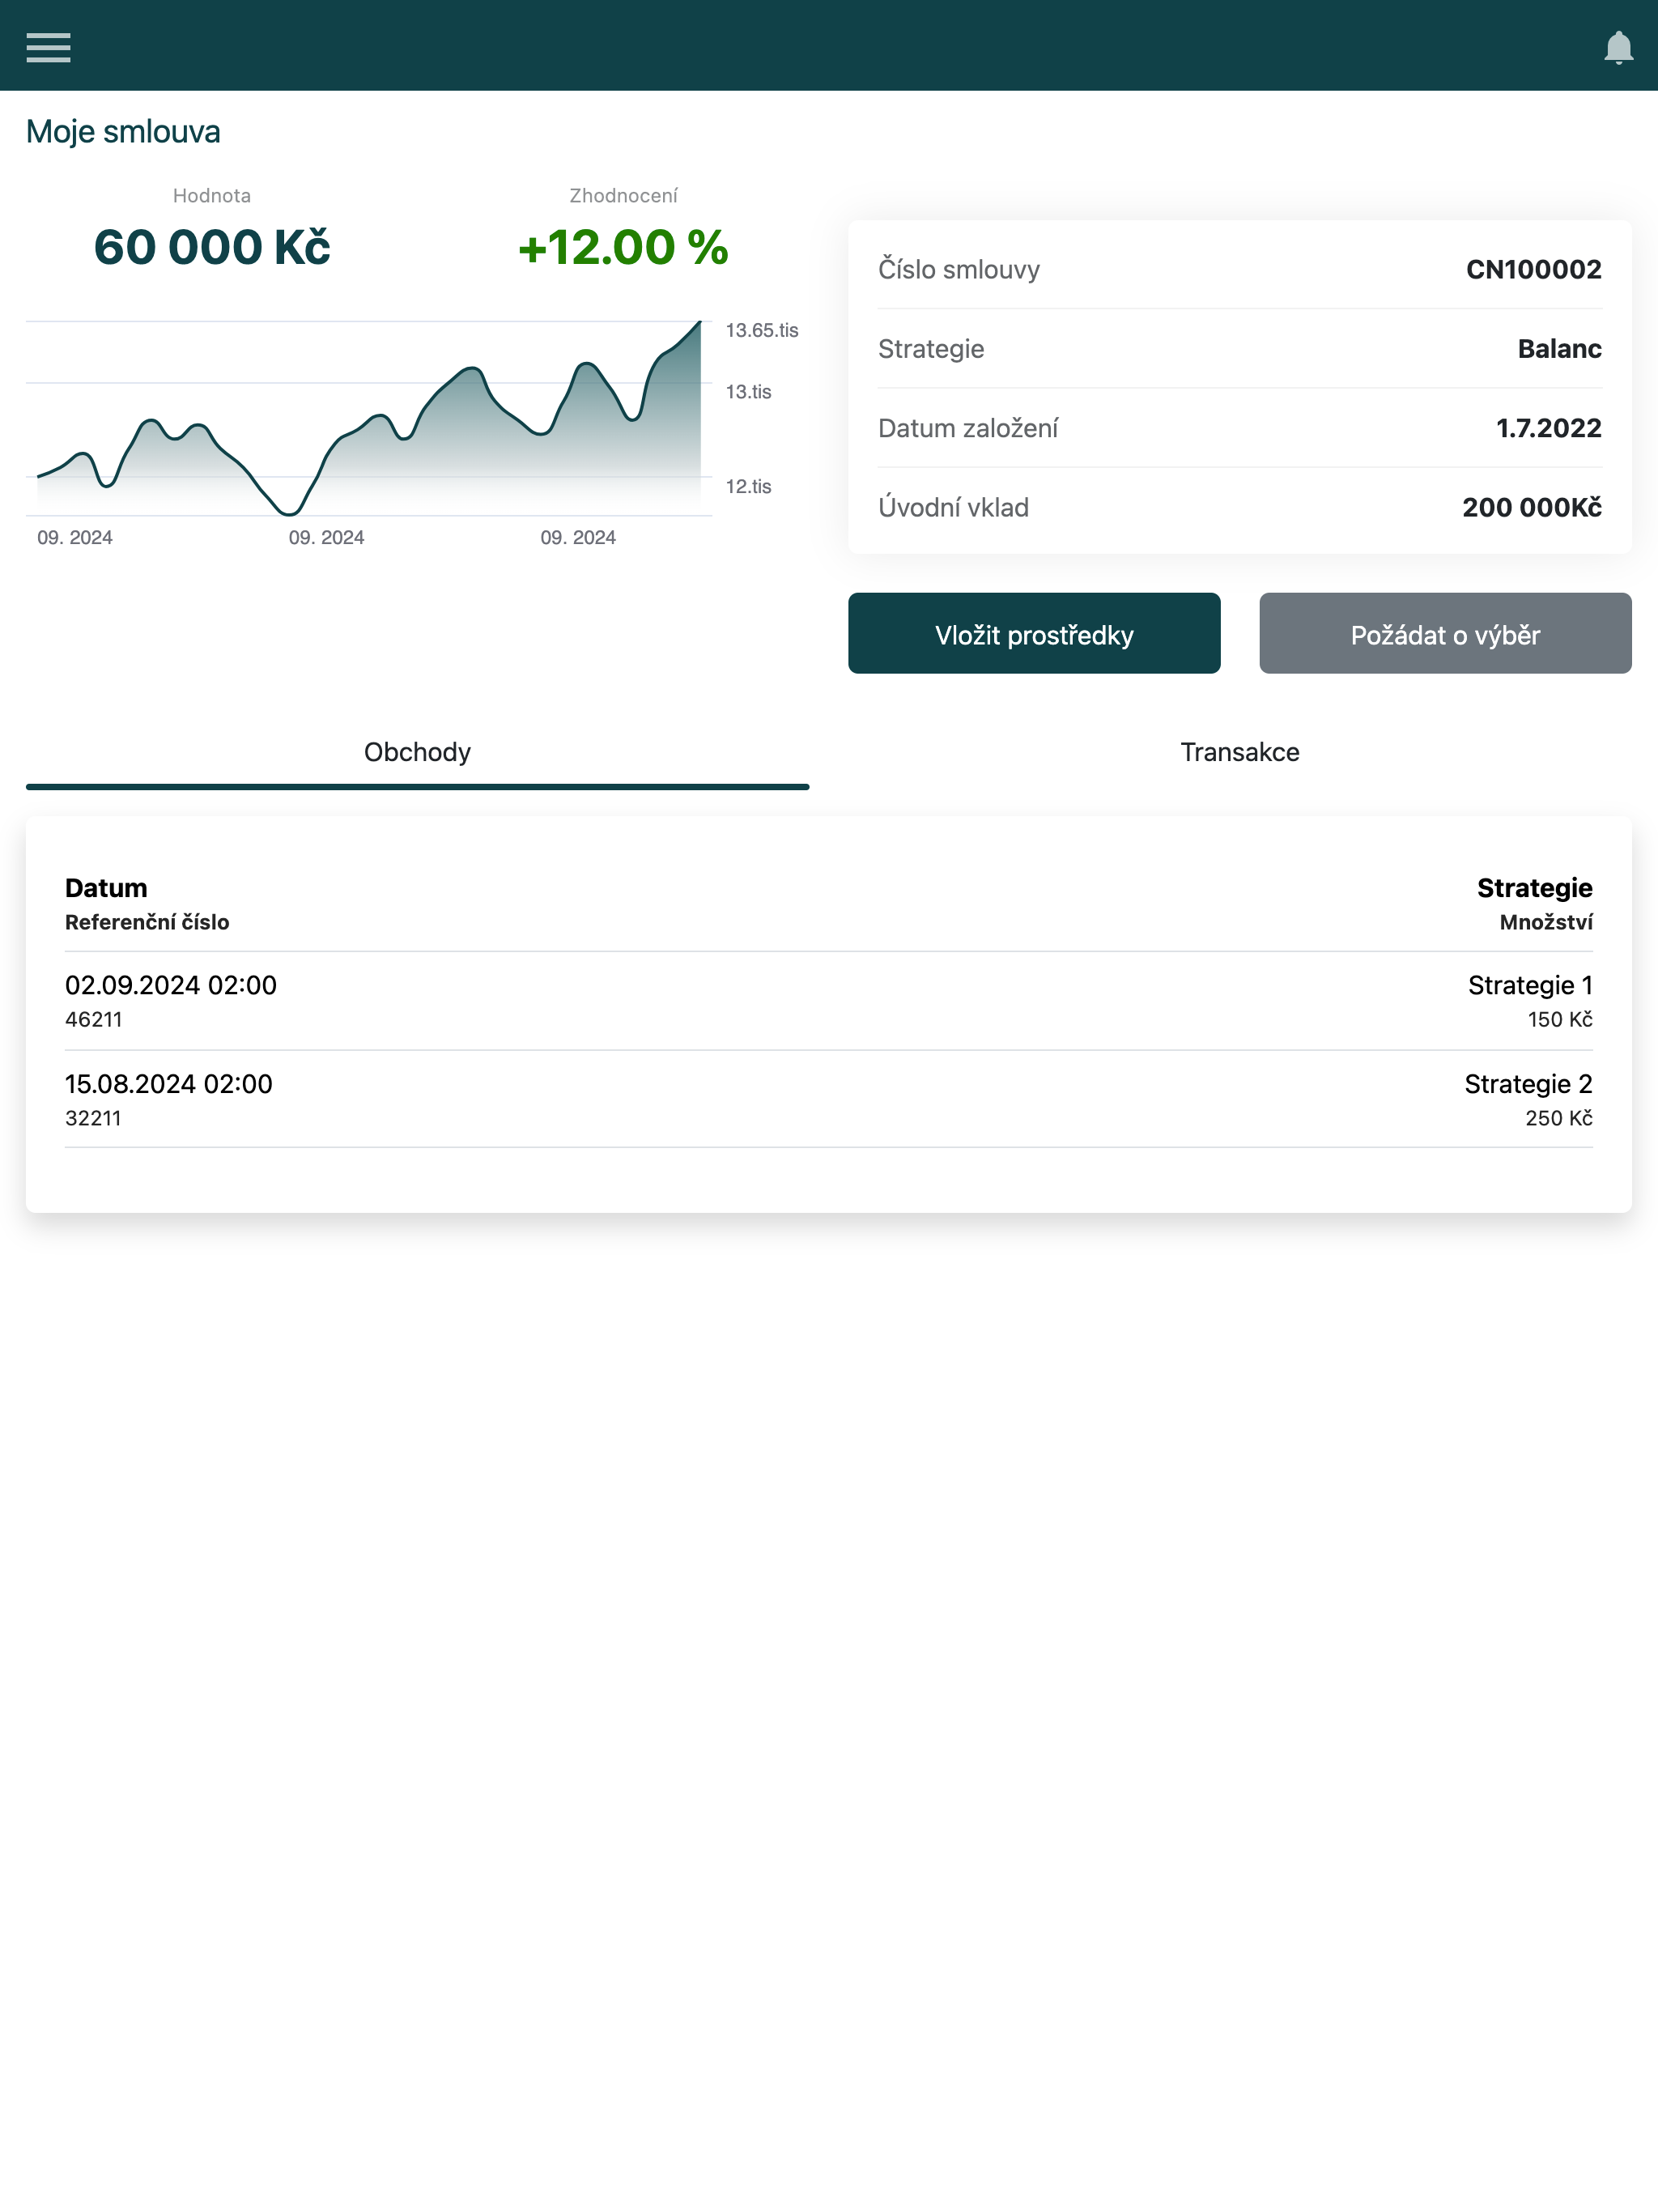The image size is (1658, 2212).
Task: Open notifications bell
Action: tap(1618, 47)
